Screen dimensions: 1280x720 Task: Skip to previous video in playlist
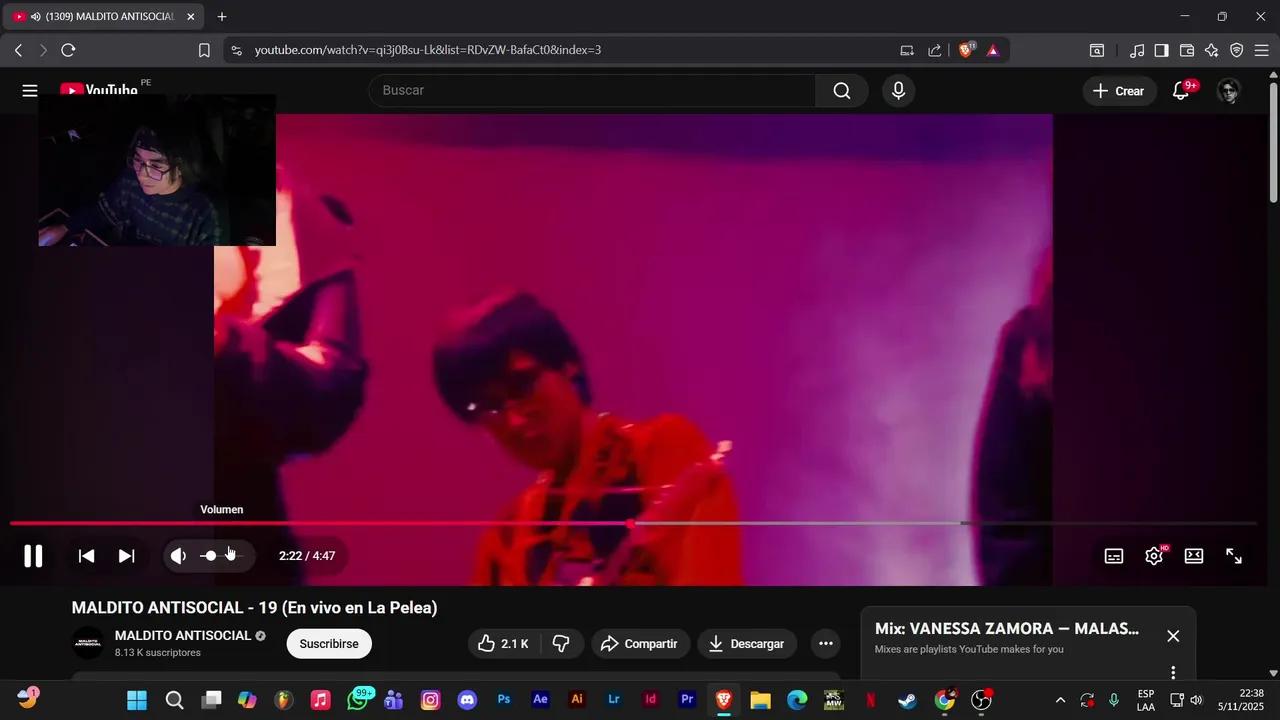click(x=87, y=556)
